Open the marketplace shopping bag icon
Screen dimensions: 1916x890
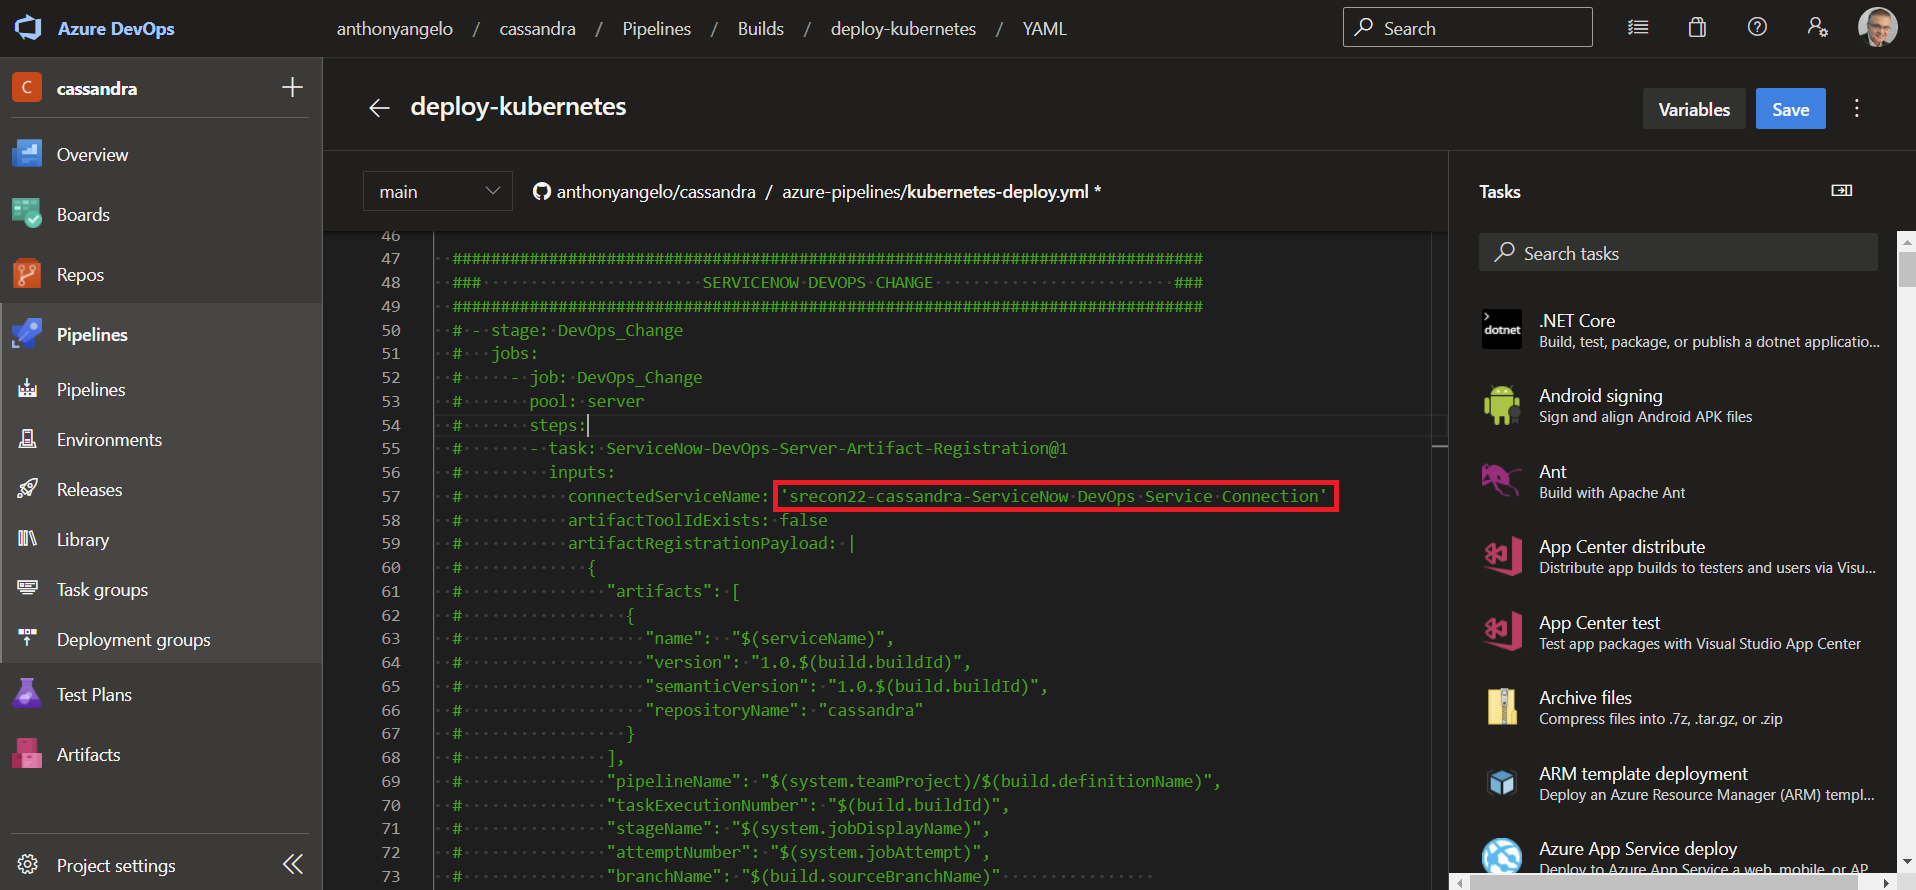pos(1697,27)
